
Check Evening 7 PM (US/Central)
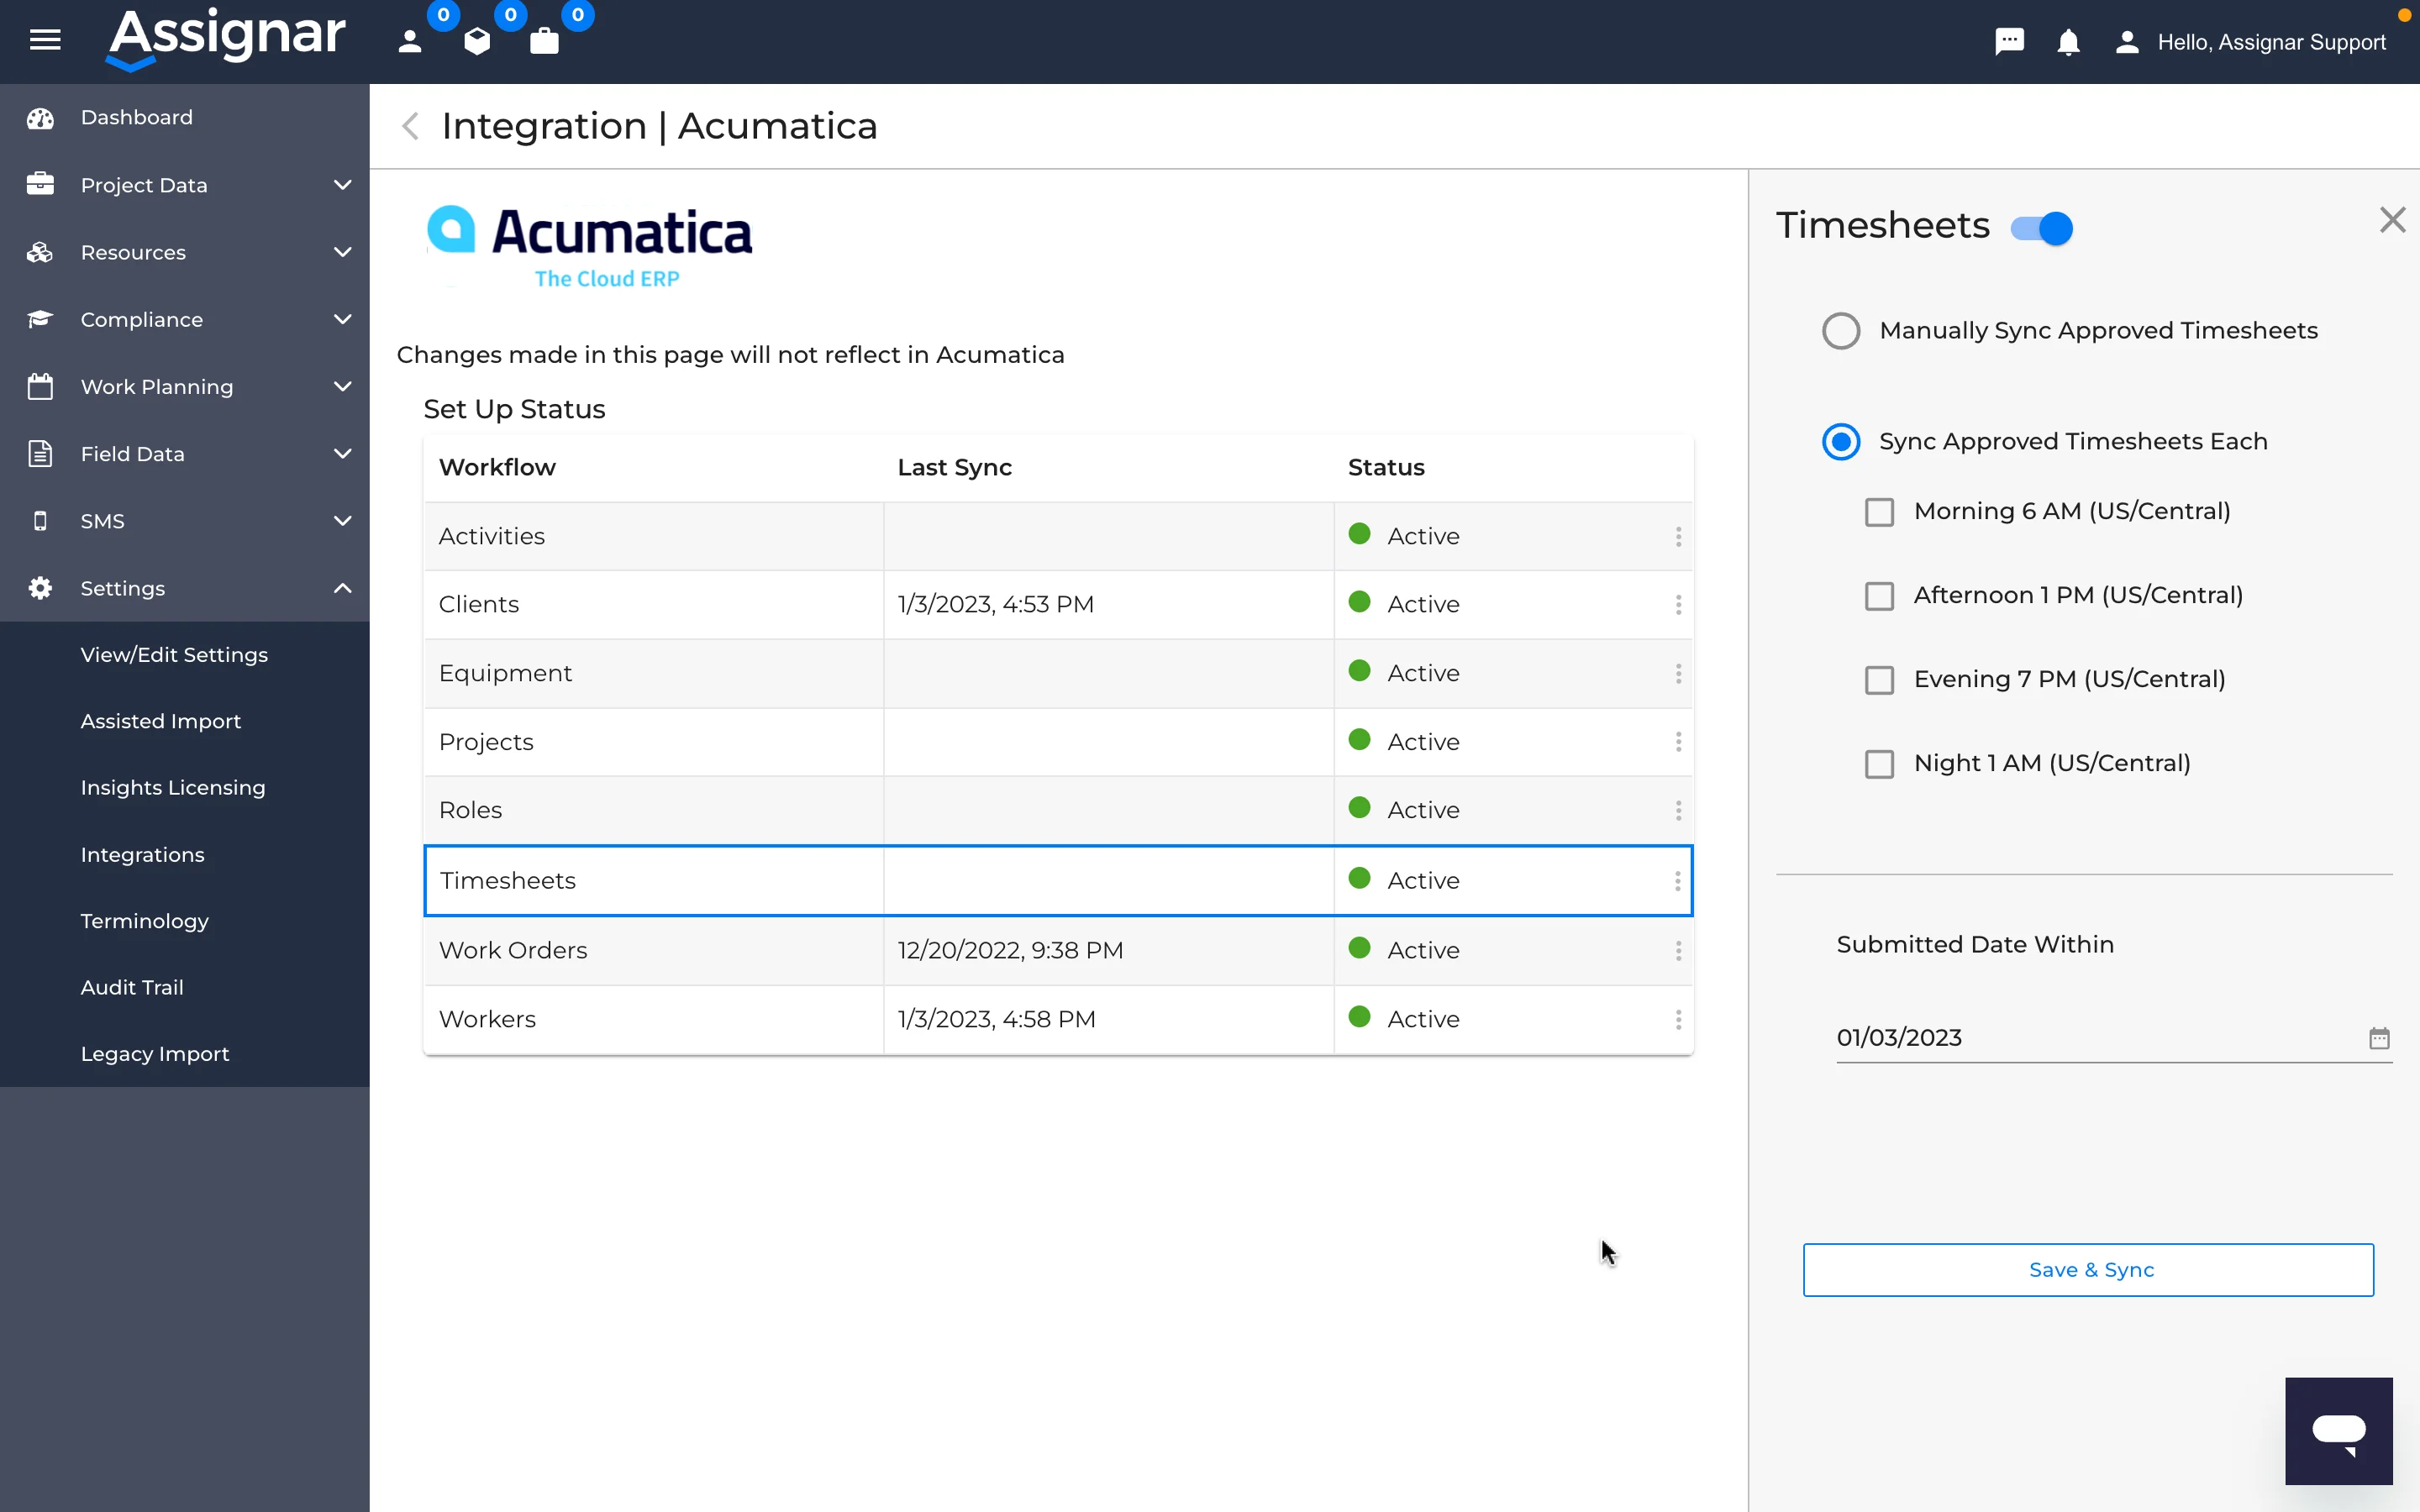point(1879,680)
